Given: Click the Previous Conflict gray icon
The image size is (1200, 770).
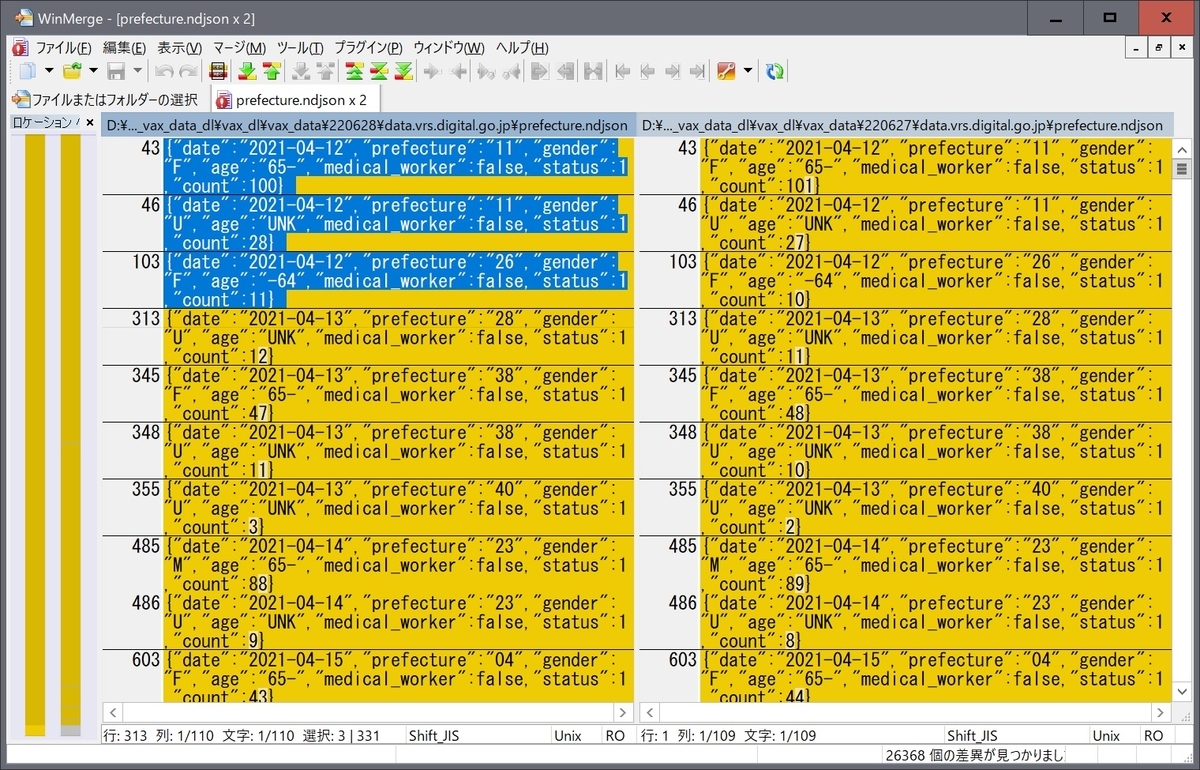Looking at the screenshot, I should point(325,71).
